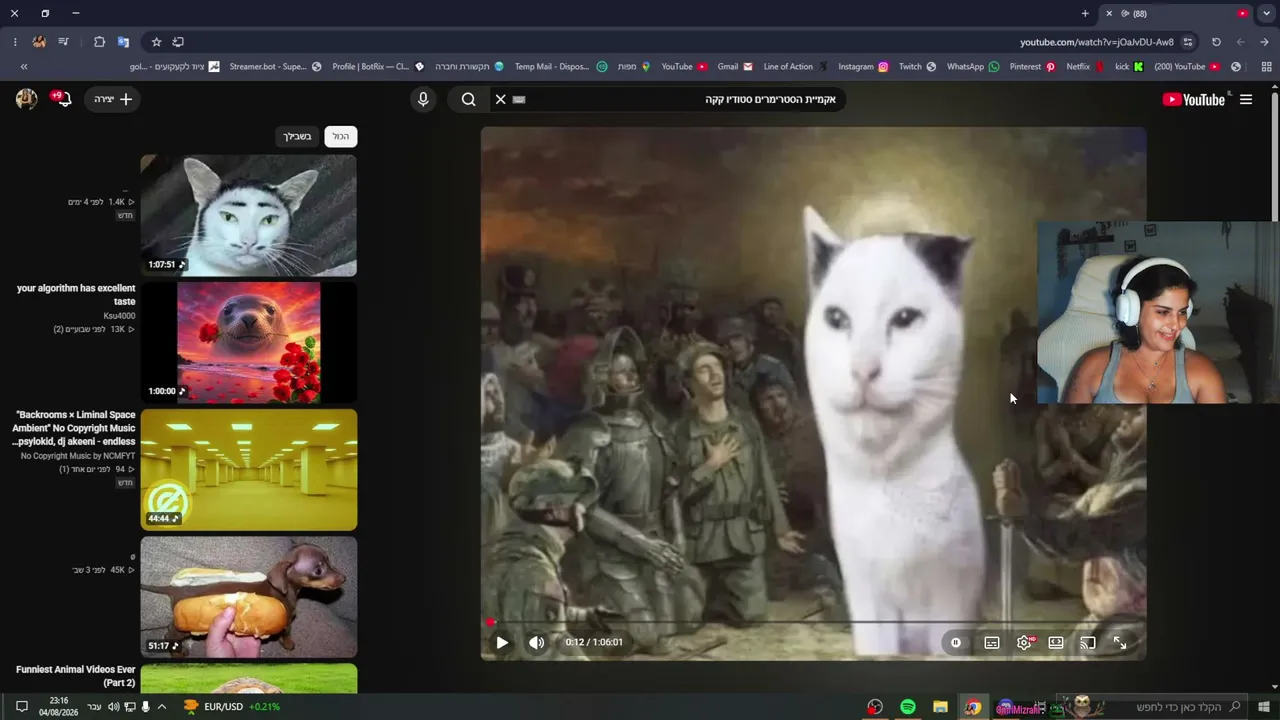This screenshot has height=720, width=1280.
Task: Open the tab search dropdown arrow
Action: [1266, 14]
